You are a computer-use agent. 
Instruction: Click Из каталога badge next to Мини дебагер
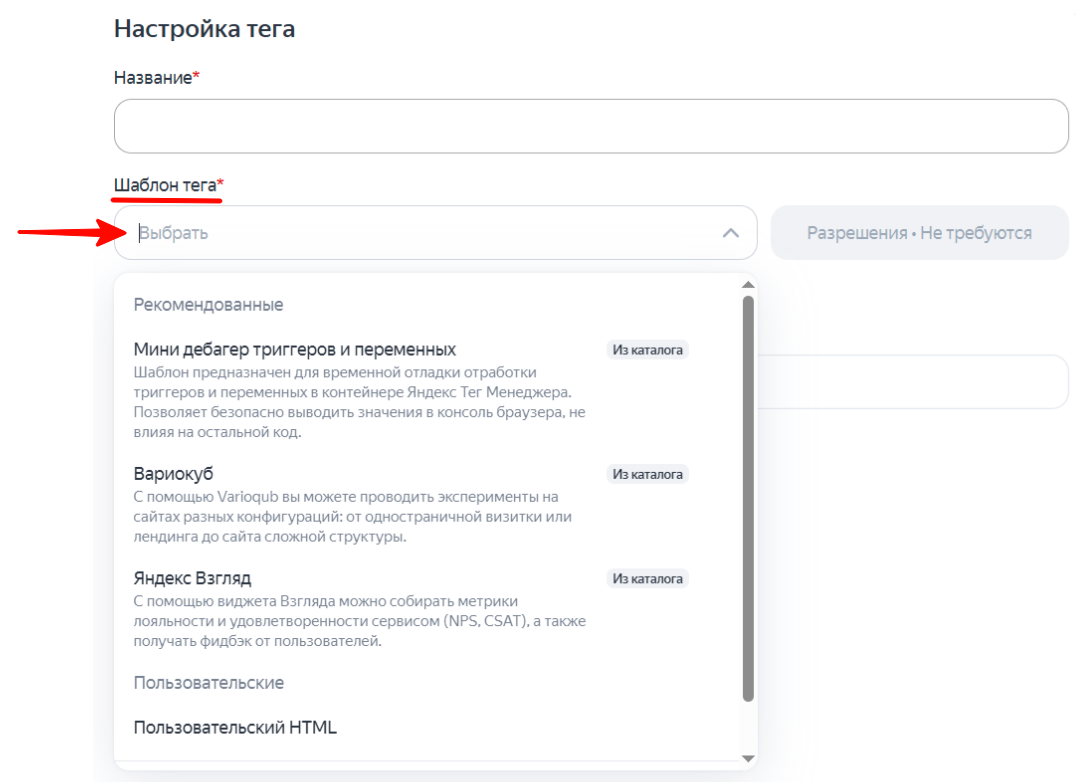[648, 350]
